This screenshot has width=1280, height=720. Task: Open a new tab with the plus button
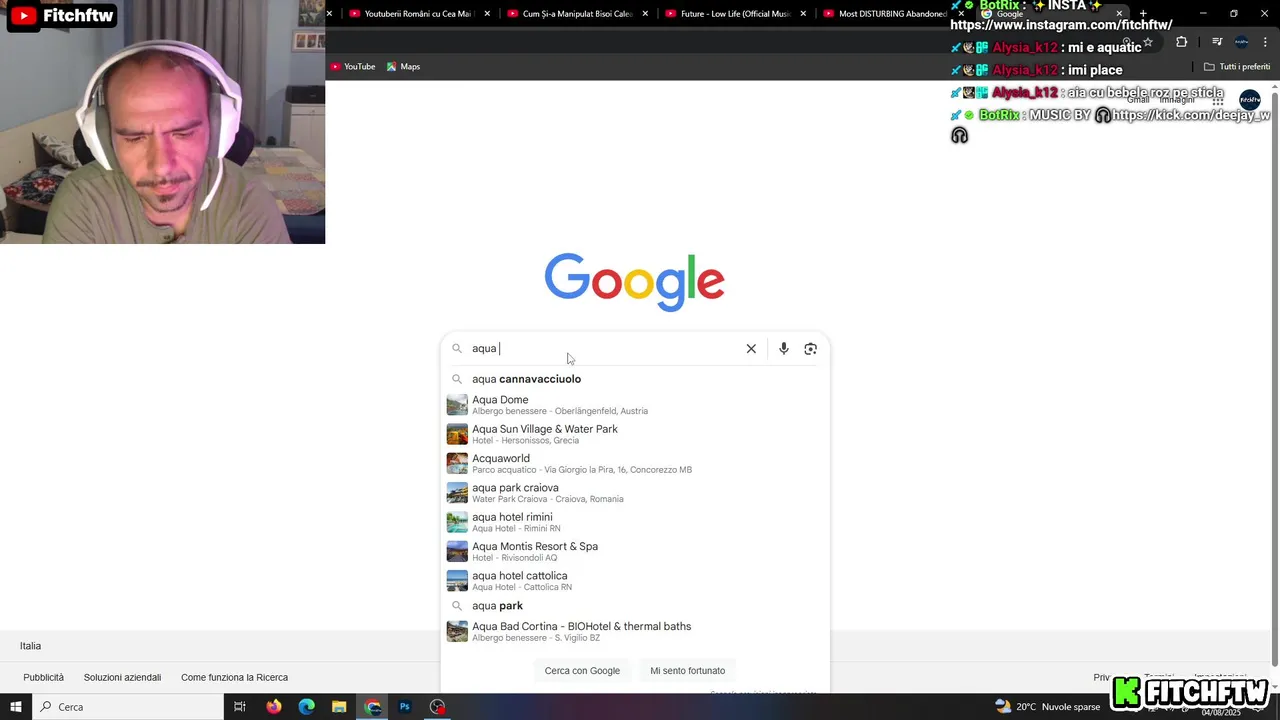(1143, 14)
